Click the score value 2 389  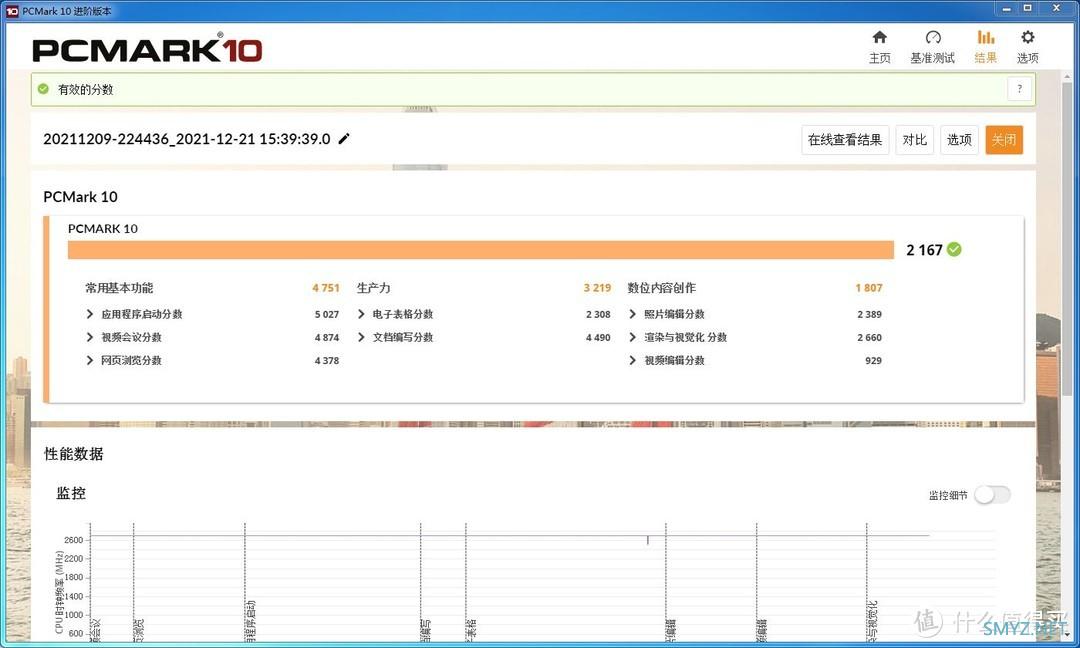click(x=870, y=314)
